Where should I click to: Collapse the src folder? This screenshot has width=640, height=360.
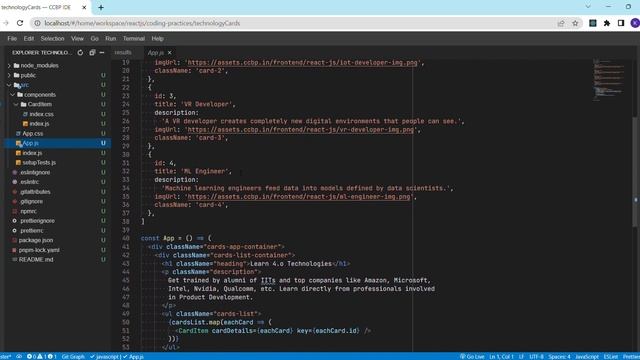[x=25, y=85]
